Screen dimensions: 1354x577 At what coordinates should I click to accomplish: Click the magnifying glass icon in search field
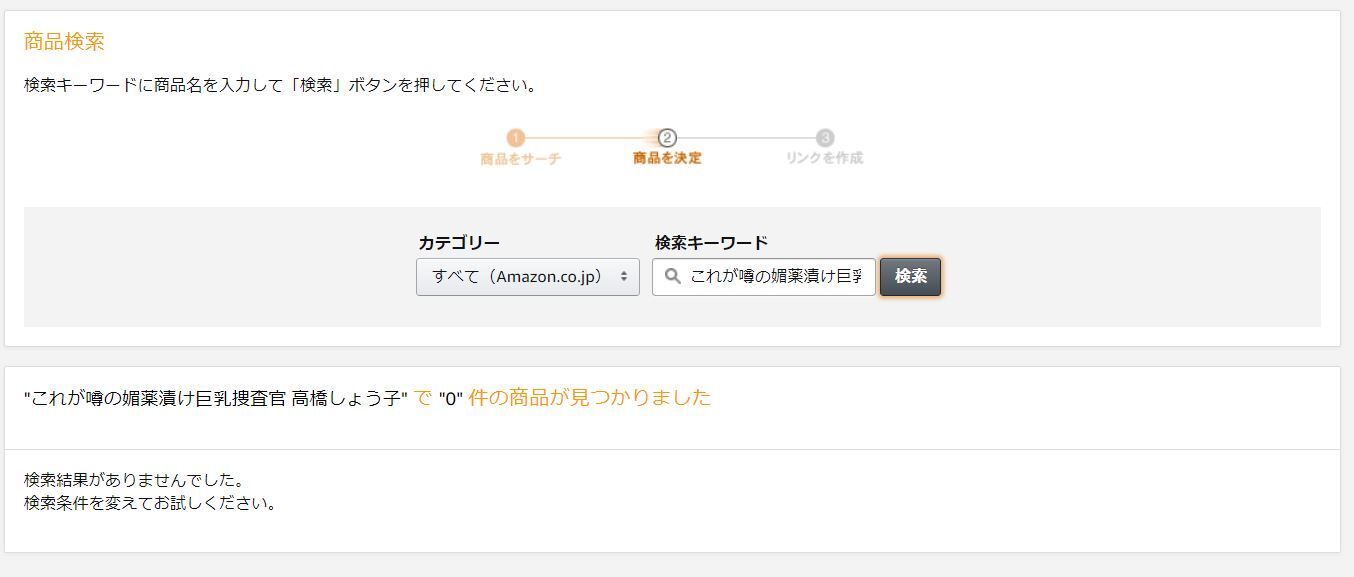point(673,276)
